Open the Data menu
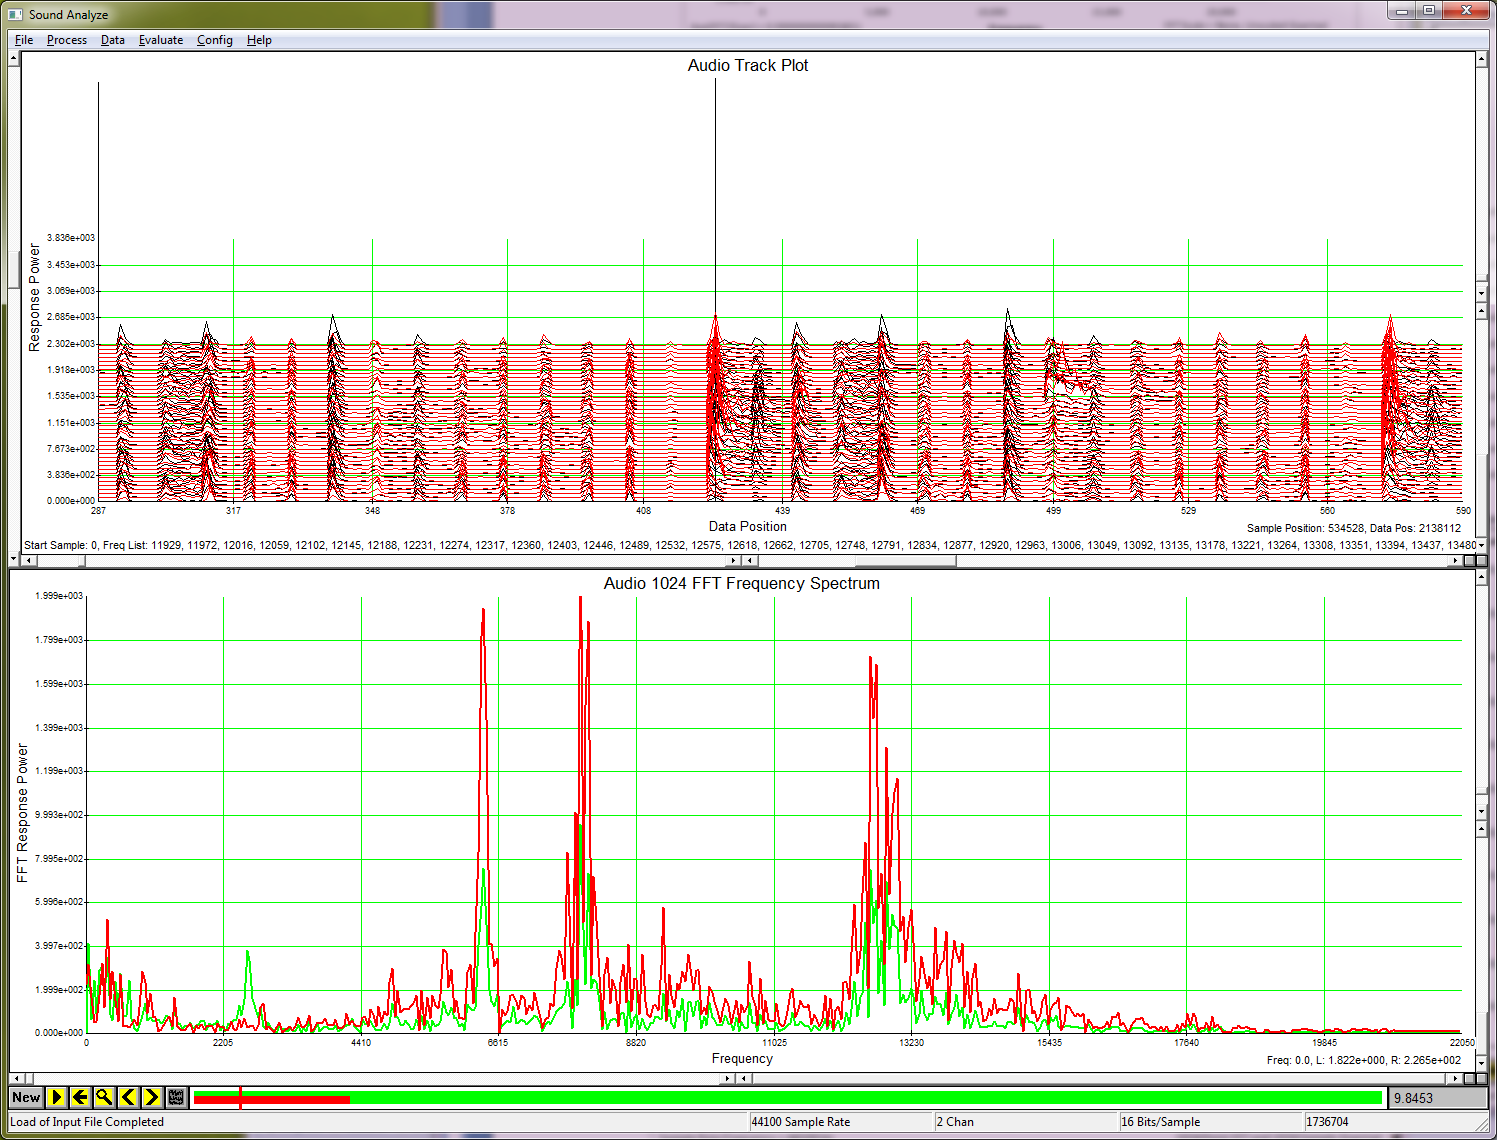Image resolution: width=1497 pixels, height=1140 pixels. point(112,40)
